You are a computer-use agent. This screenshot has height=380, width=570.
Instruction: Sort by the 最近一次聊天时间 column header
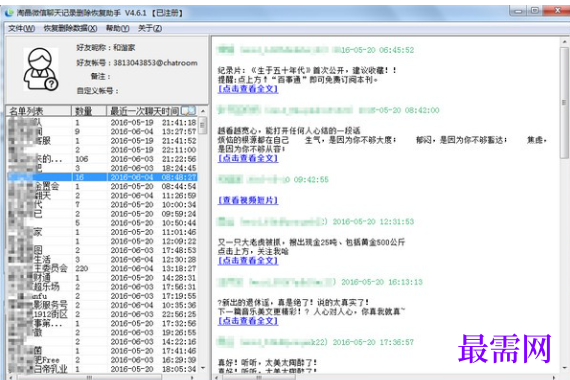pyautogui.click(x=144, y=111)
